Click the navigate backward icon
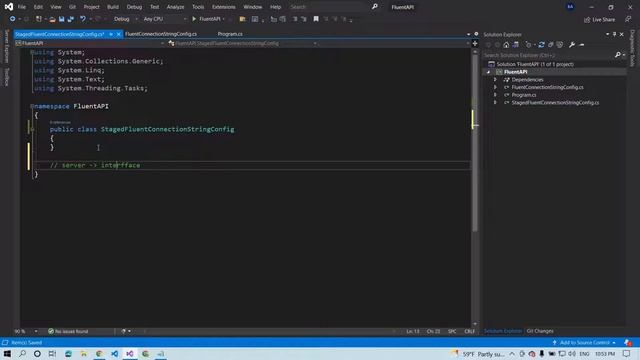Viewport: 640px width, 360px height. tap(12, 19)
